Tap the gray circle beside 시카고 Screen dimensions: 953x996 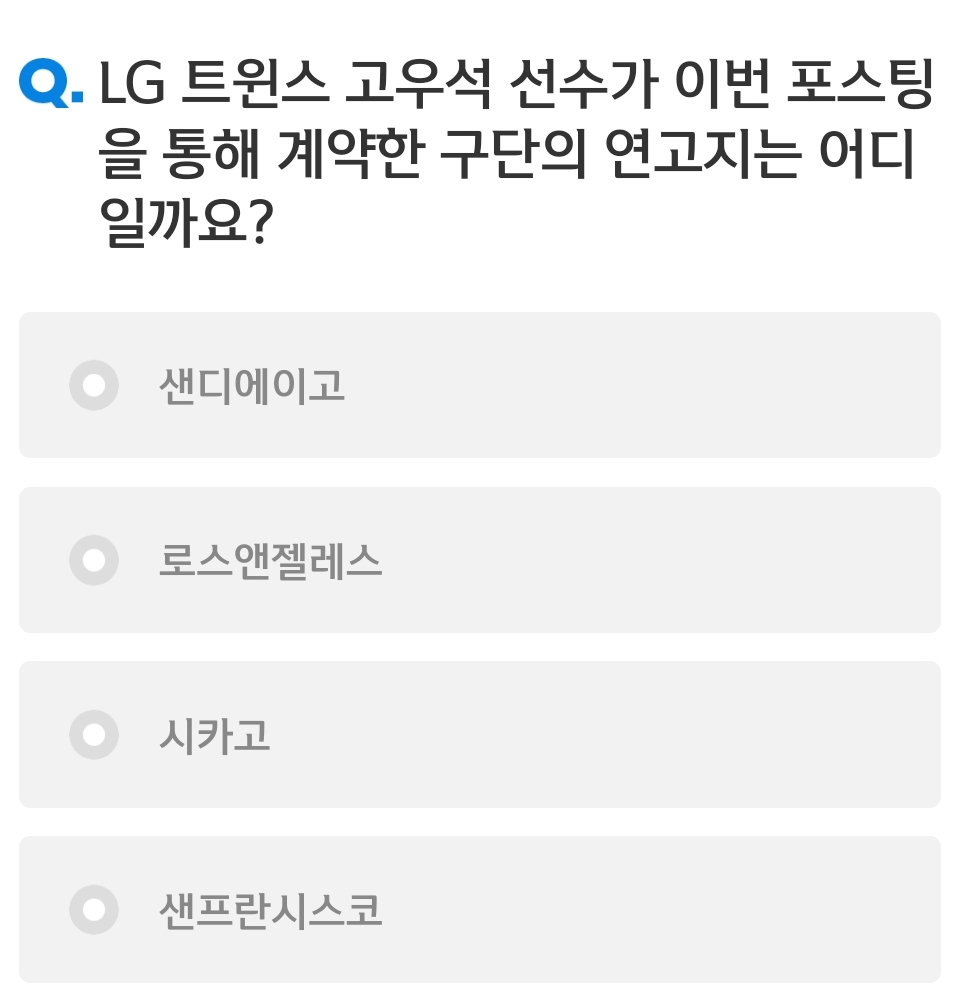tap(94, 735)
